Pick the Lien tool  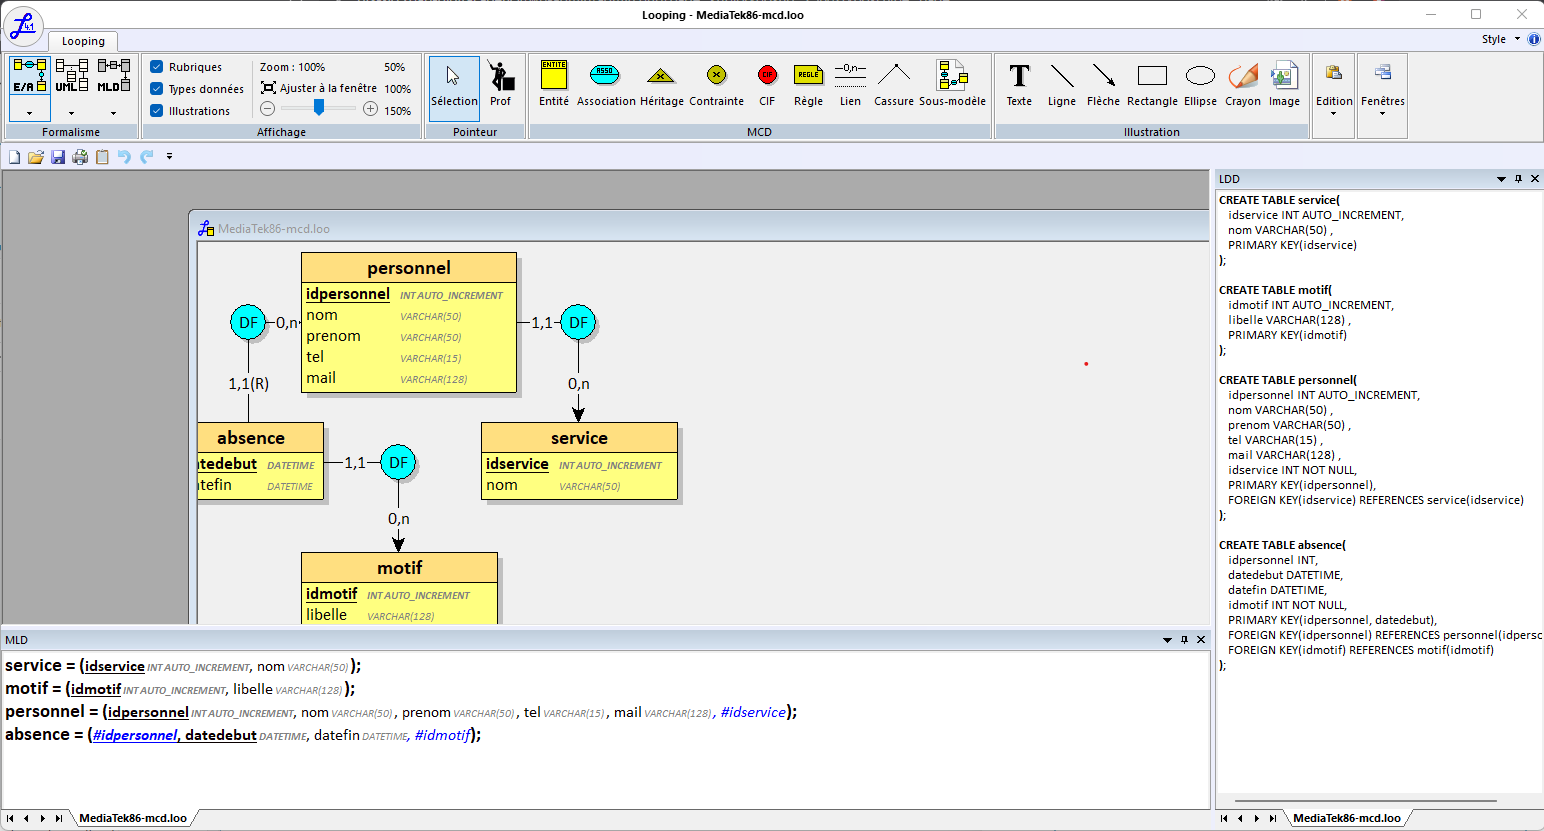click(x=850, y=84)
